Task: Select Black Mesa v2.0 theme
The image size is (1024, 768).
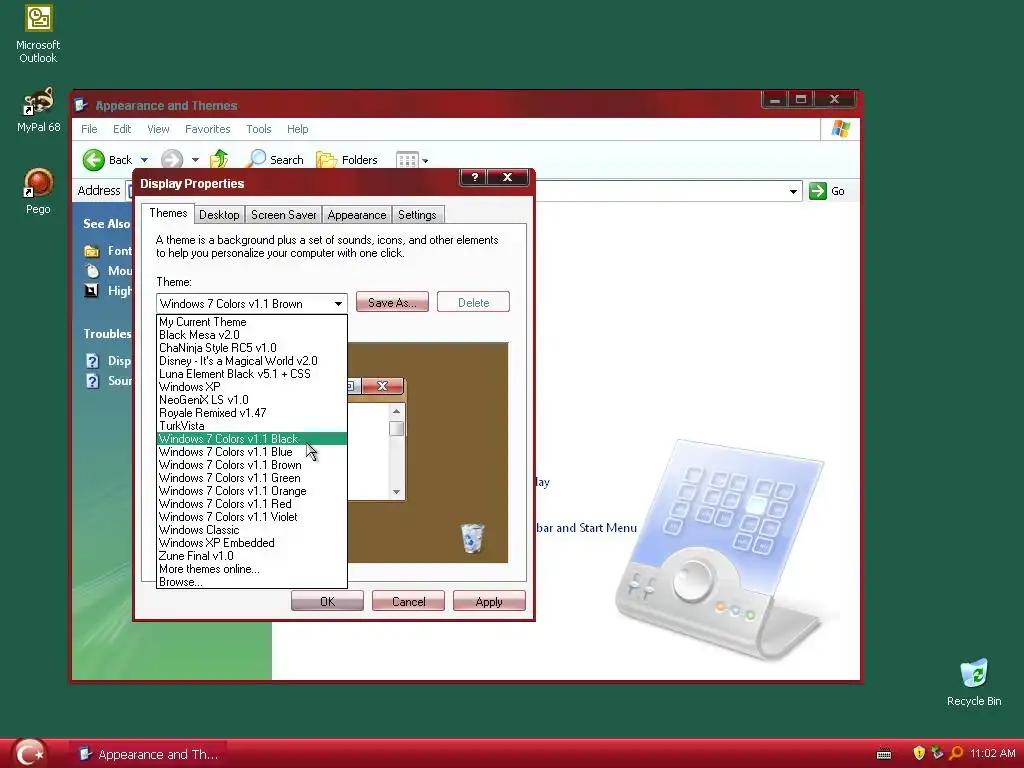Action: (x=252, y=335)
